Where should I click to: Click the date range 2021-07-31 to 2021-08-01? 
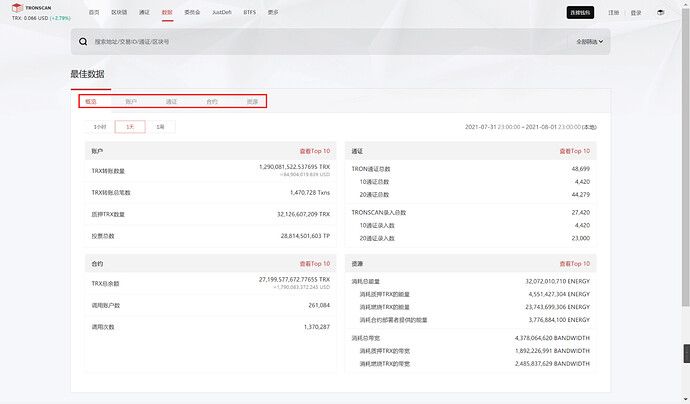531,127
